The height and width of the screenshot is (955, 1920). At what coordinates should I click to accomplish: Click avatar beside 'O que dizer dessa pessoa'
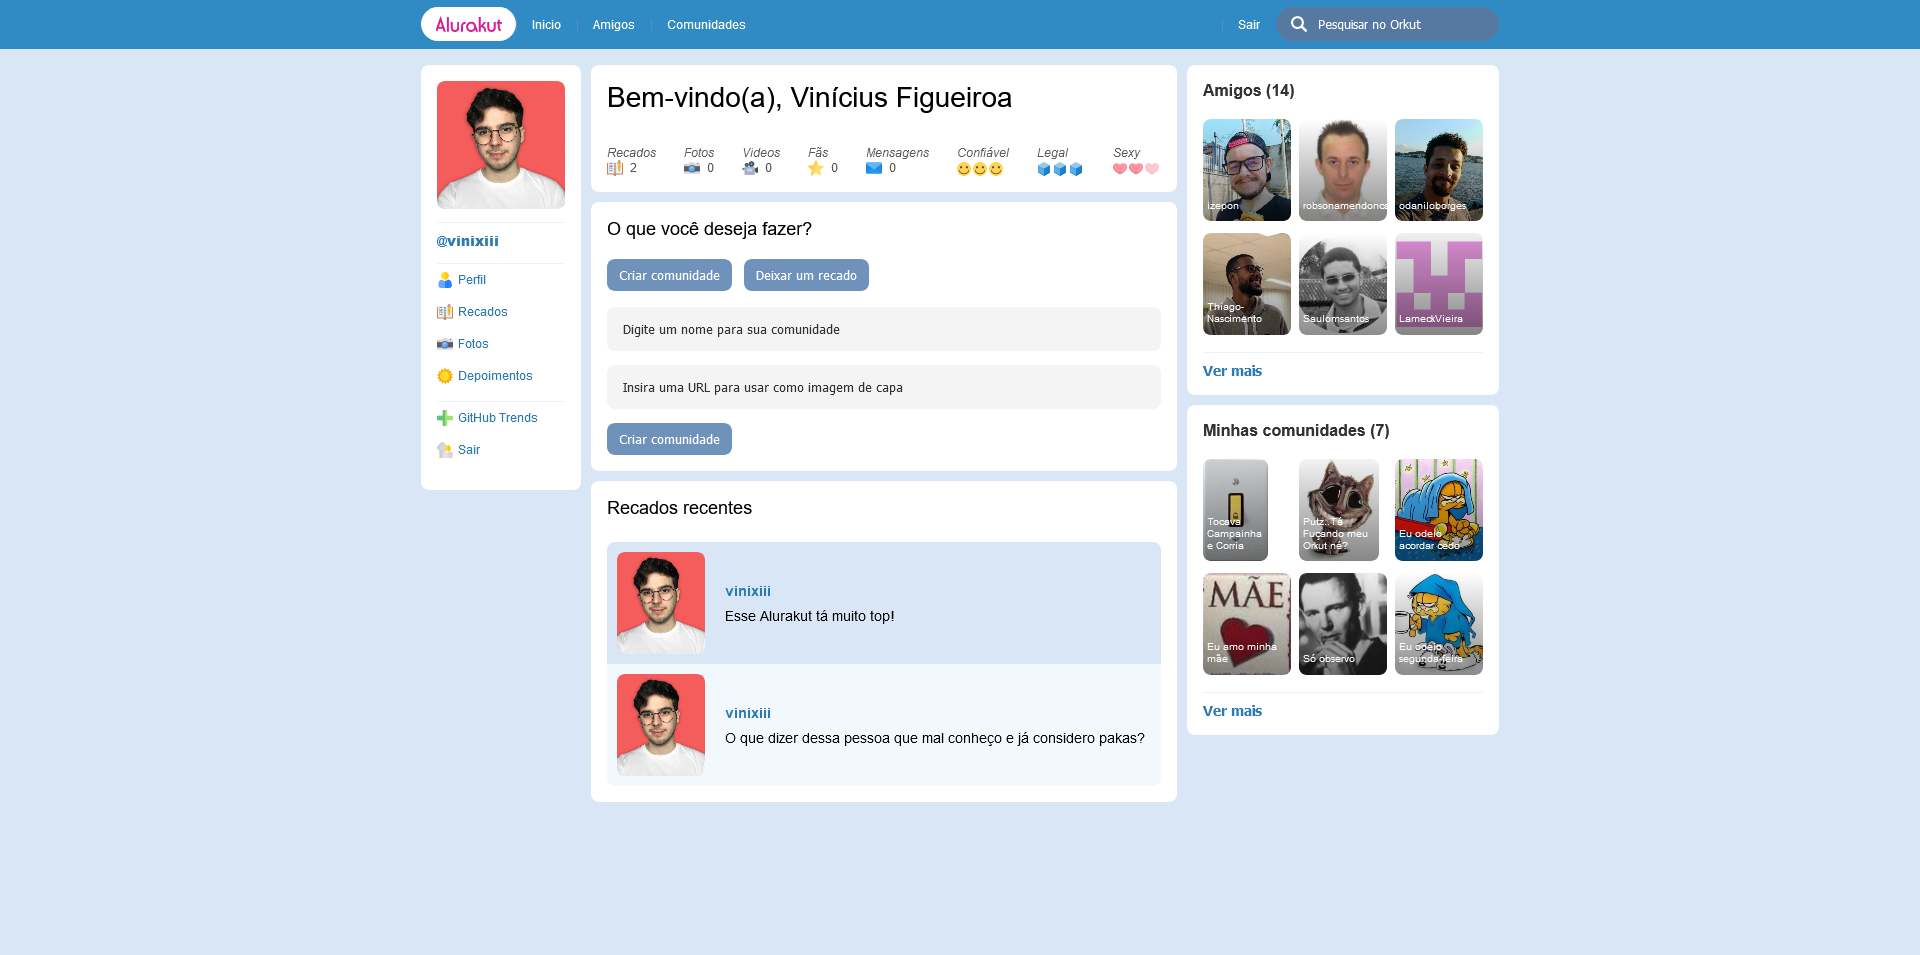pyautogui.click(x=661, y=725)
